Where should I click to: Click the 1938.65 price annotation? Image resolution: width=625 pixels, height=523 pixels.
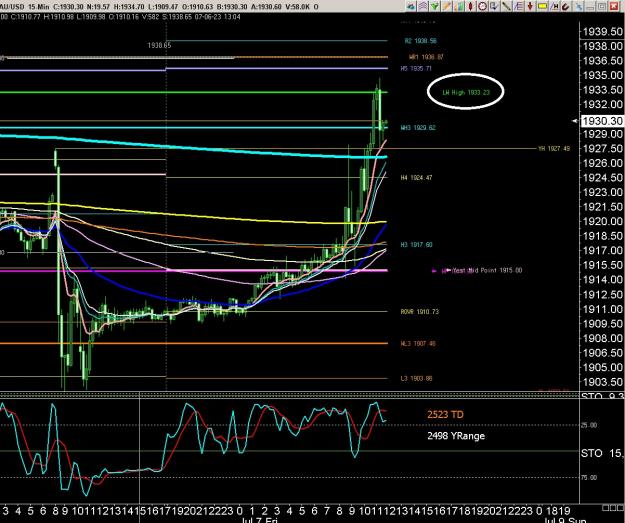coord(159,45)
